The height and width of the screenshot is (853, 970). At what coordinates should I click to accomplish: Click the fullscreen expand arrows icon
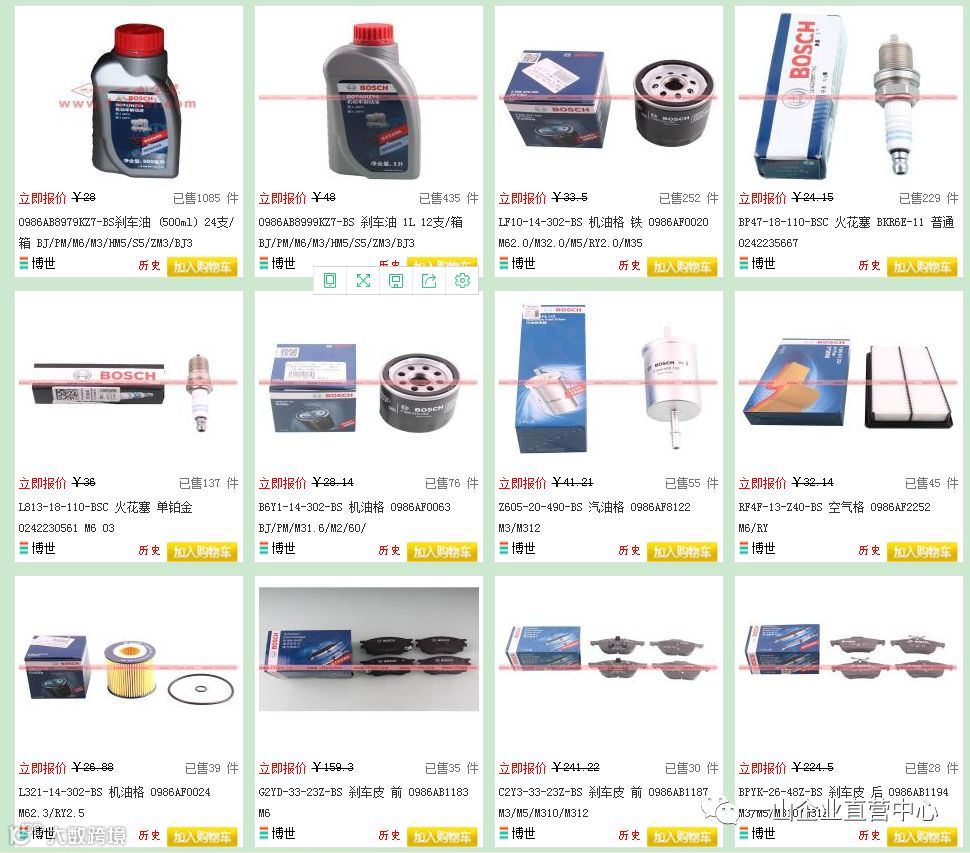(363, 281)
